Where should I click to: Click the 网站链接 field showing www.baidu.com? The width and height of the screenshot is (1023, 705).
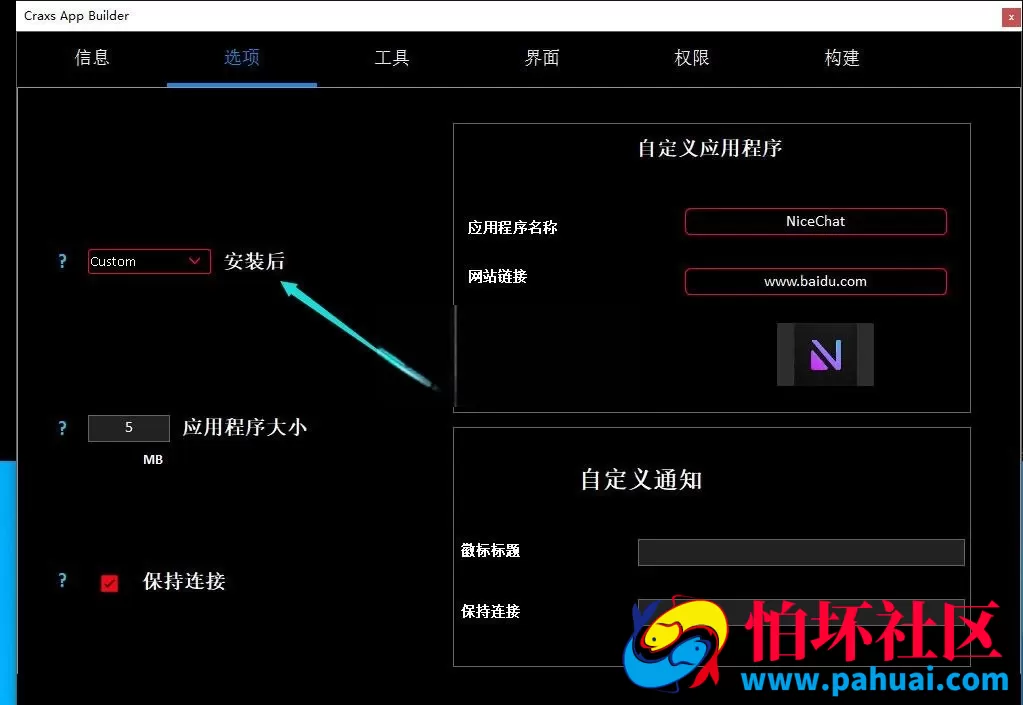coord(815,281)
